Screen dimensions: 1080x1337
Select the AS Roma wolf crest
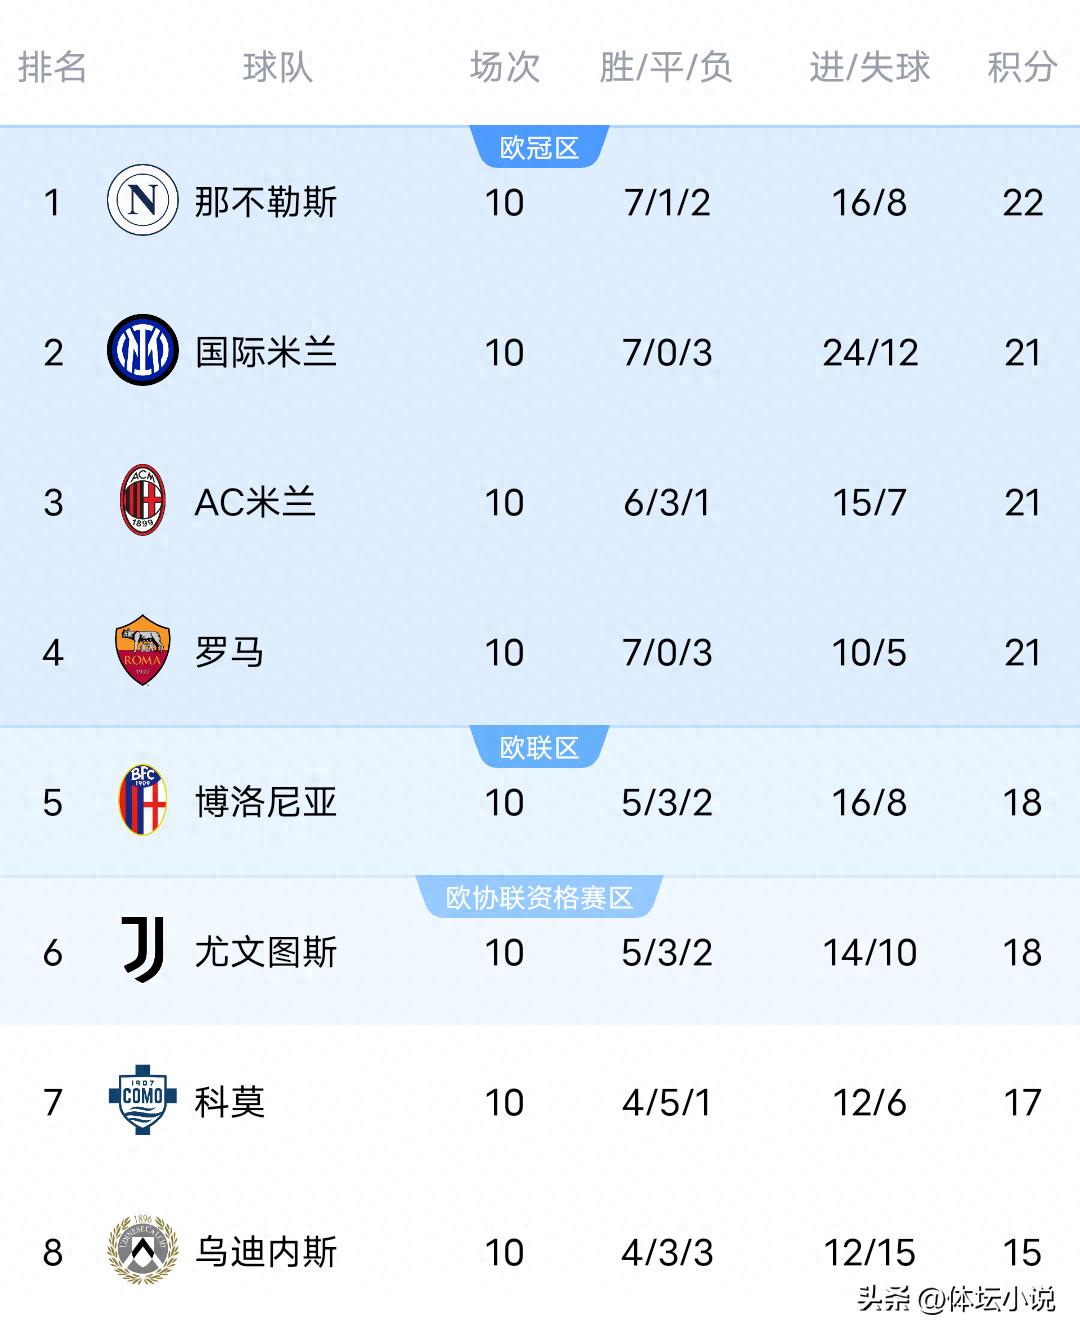[142, 651]
